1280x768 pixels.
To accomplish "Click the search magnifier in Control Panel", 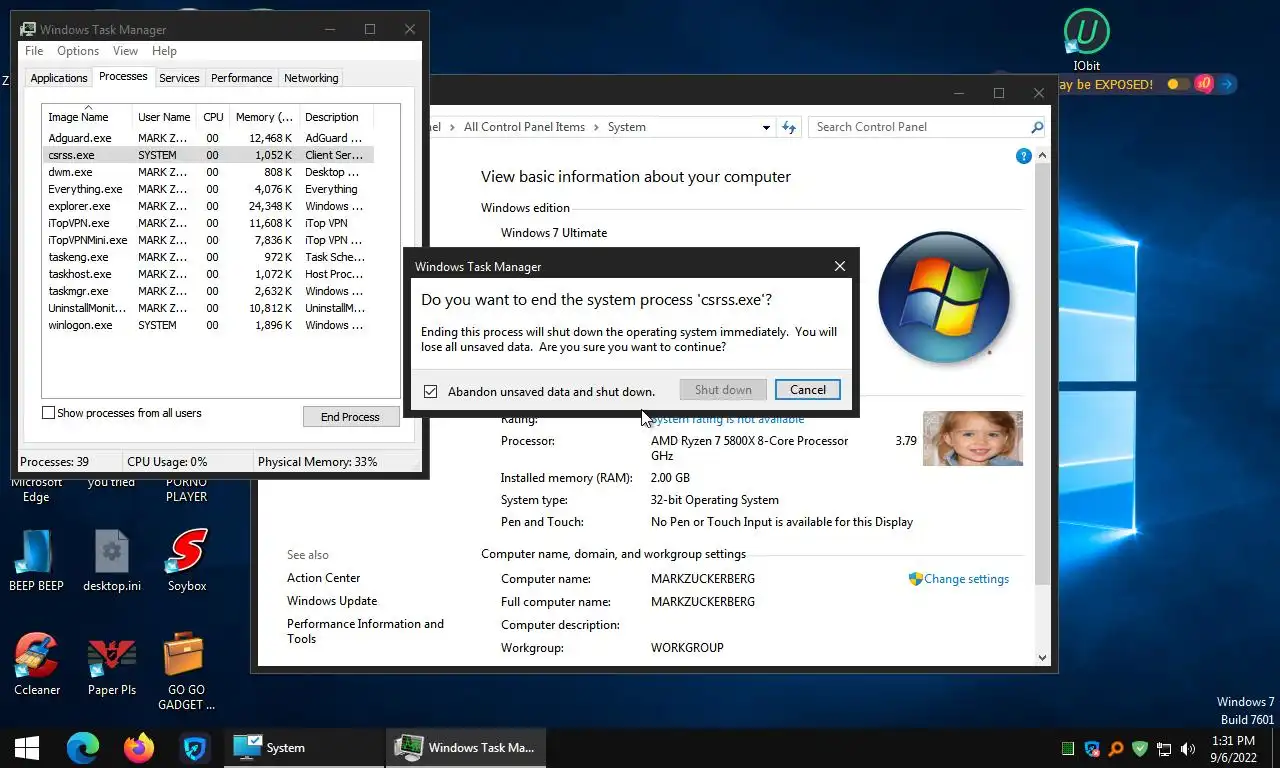I will coord(1037,127).
